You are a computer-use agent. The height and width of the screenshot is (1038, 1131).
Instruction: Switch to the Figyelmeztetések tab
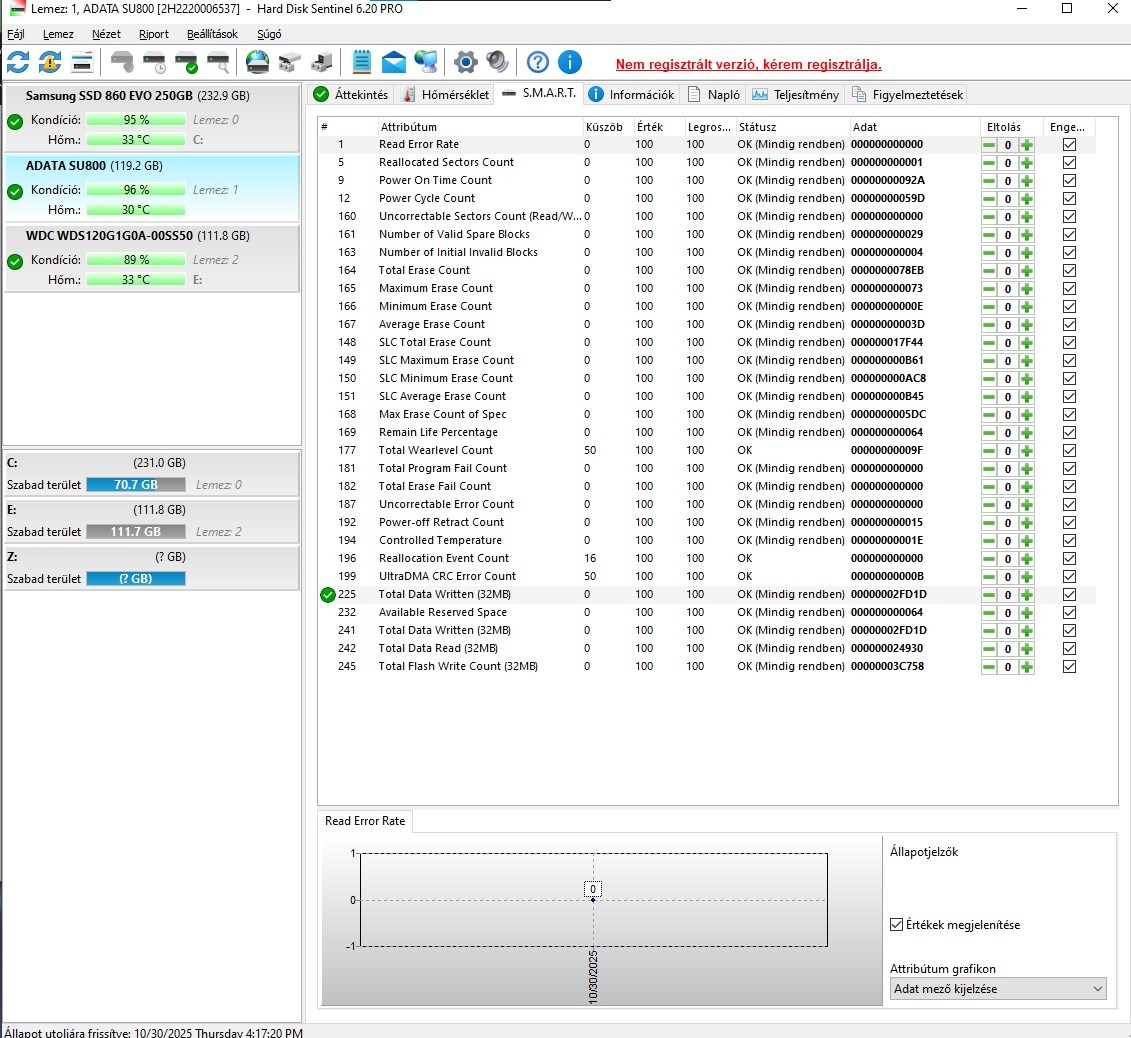[907, 94]
